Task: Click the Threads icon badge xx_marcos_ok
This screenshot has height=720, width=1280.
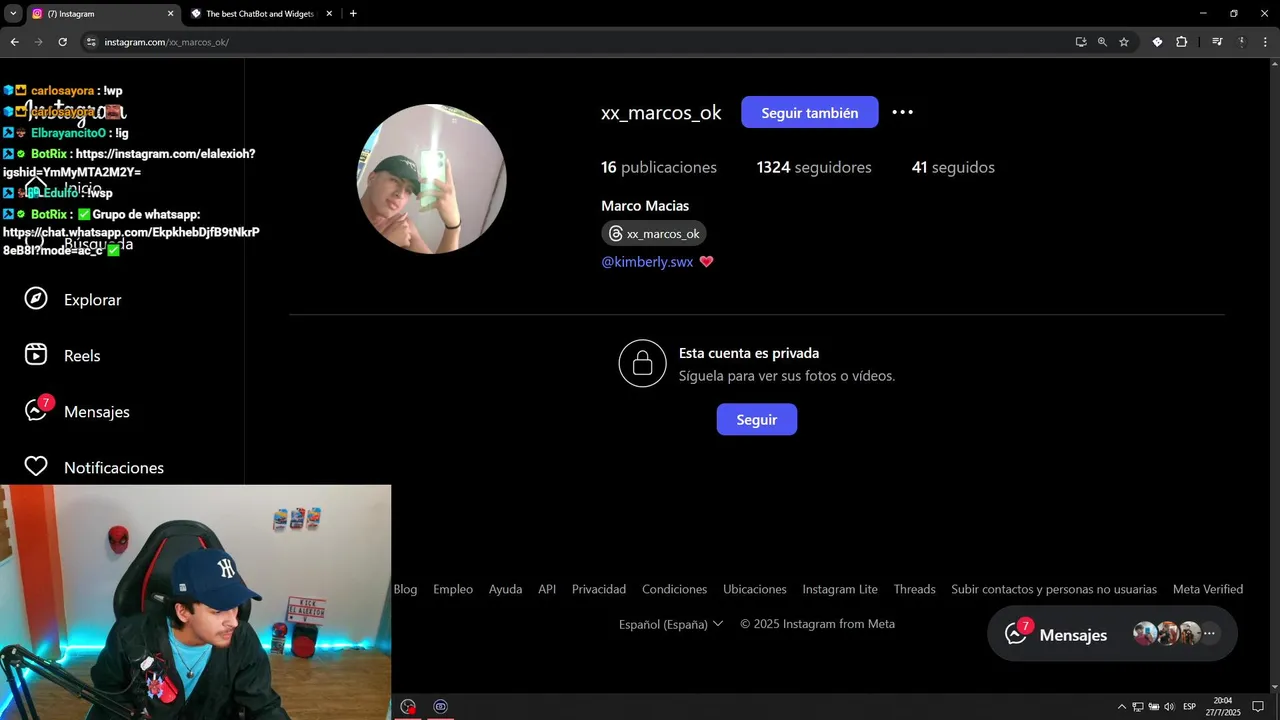Action: click(653, 233)
